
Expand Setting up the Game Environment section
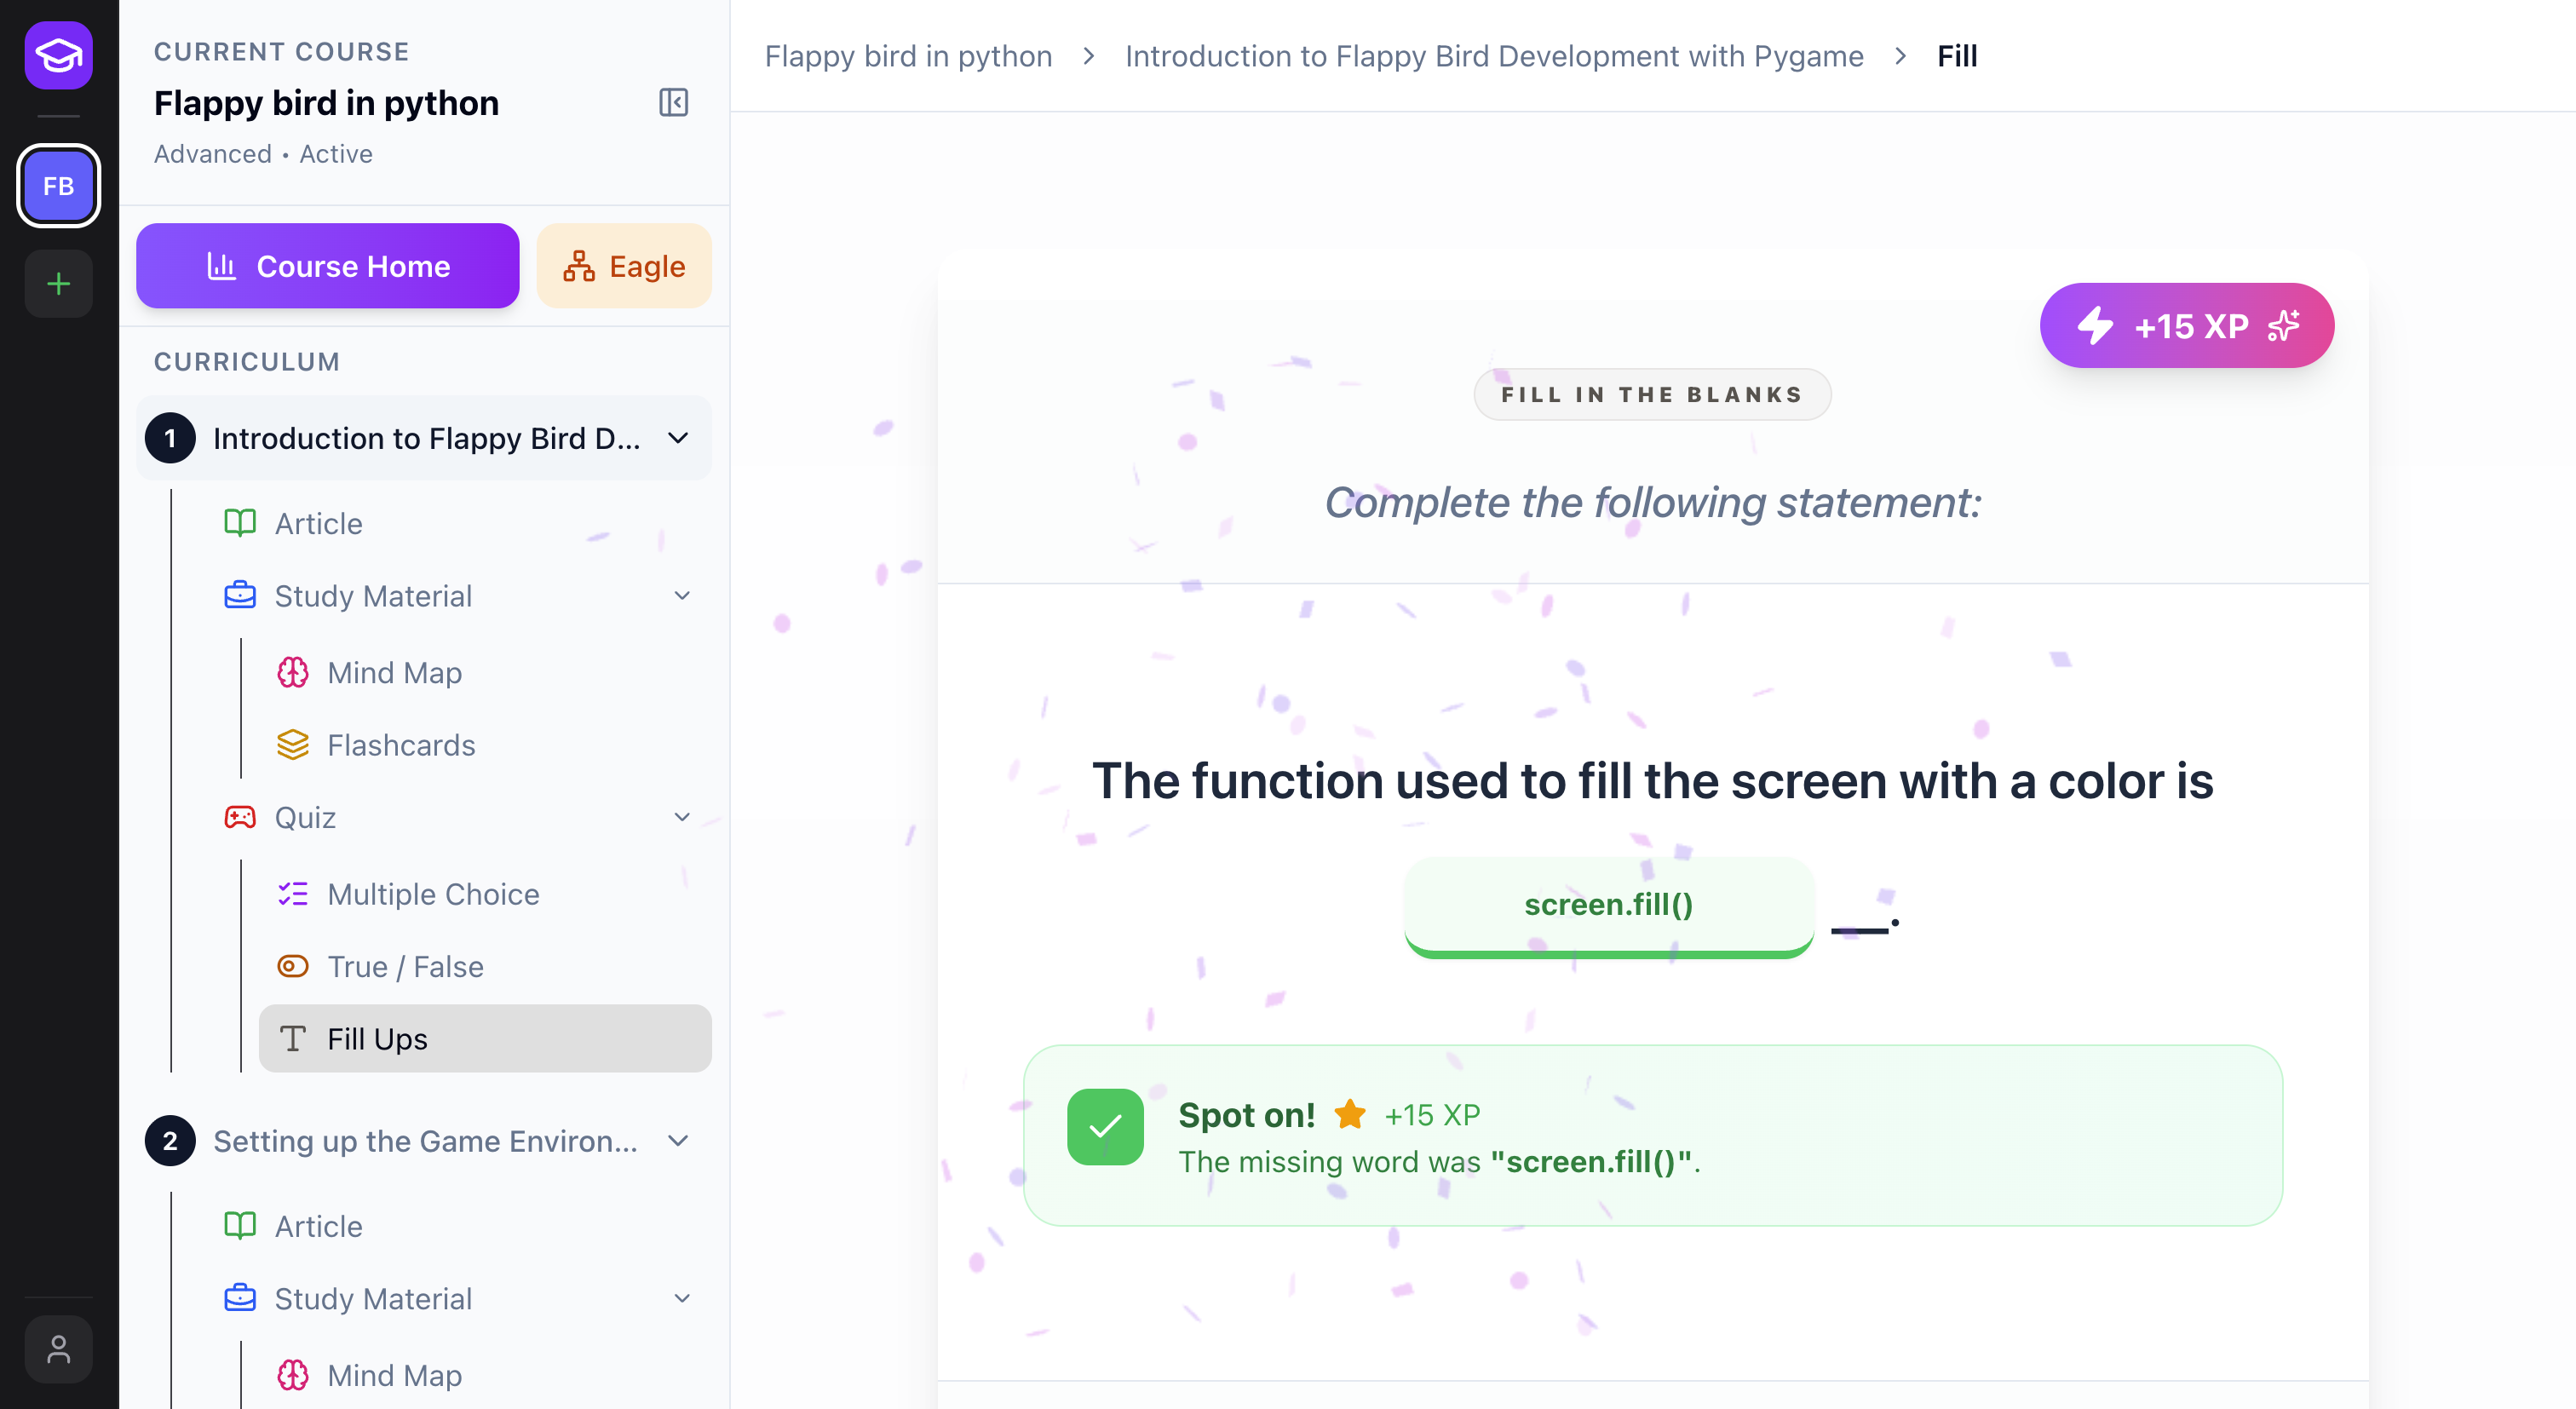coord(678,1141)
